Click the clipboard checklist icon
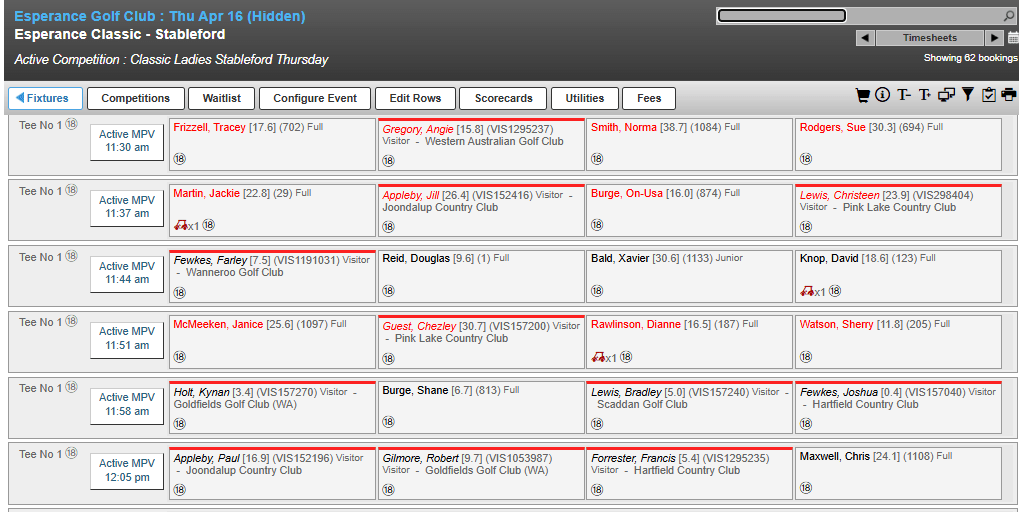Screen dimensions: 1019x512 pyautogui.click(x=989, y=95)
